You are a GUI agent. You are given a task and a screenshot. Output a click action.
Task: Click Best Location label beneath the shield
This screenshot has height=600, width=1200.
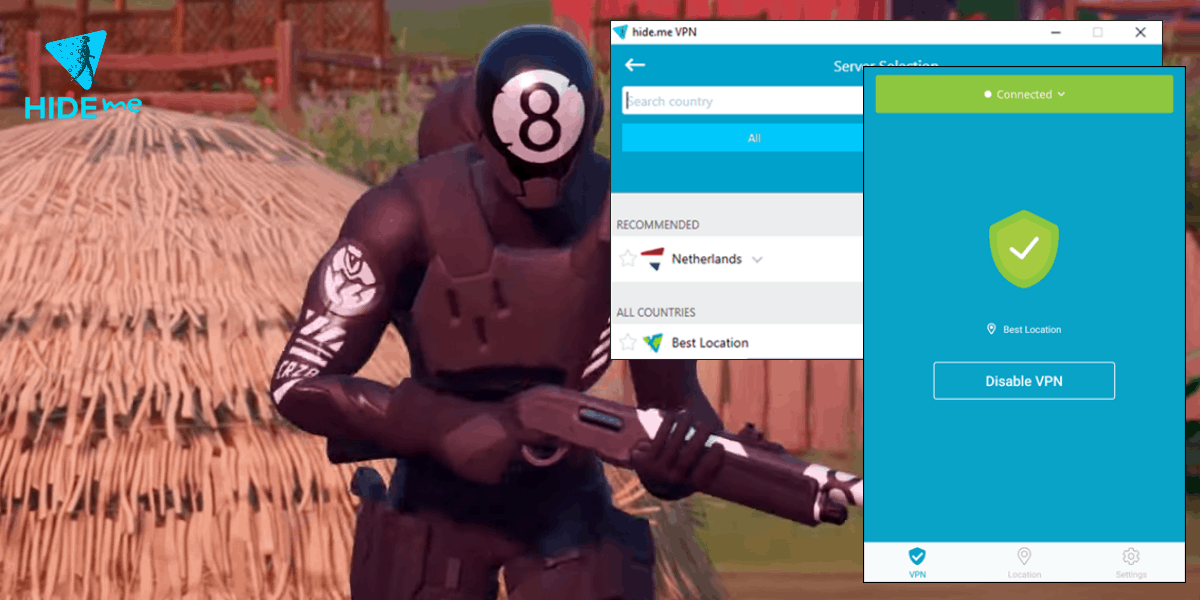tap(1032, 330)
